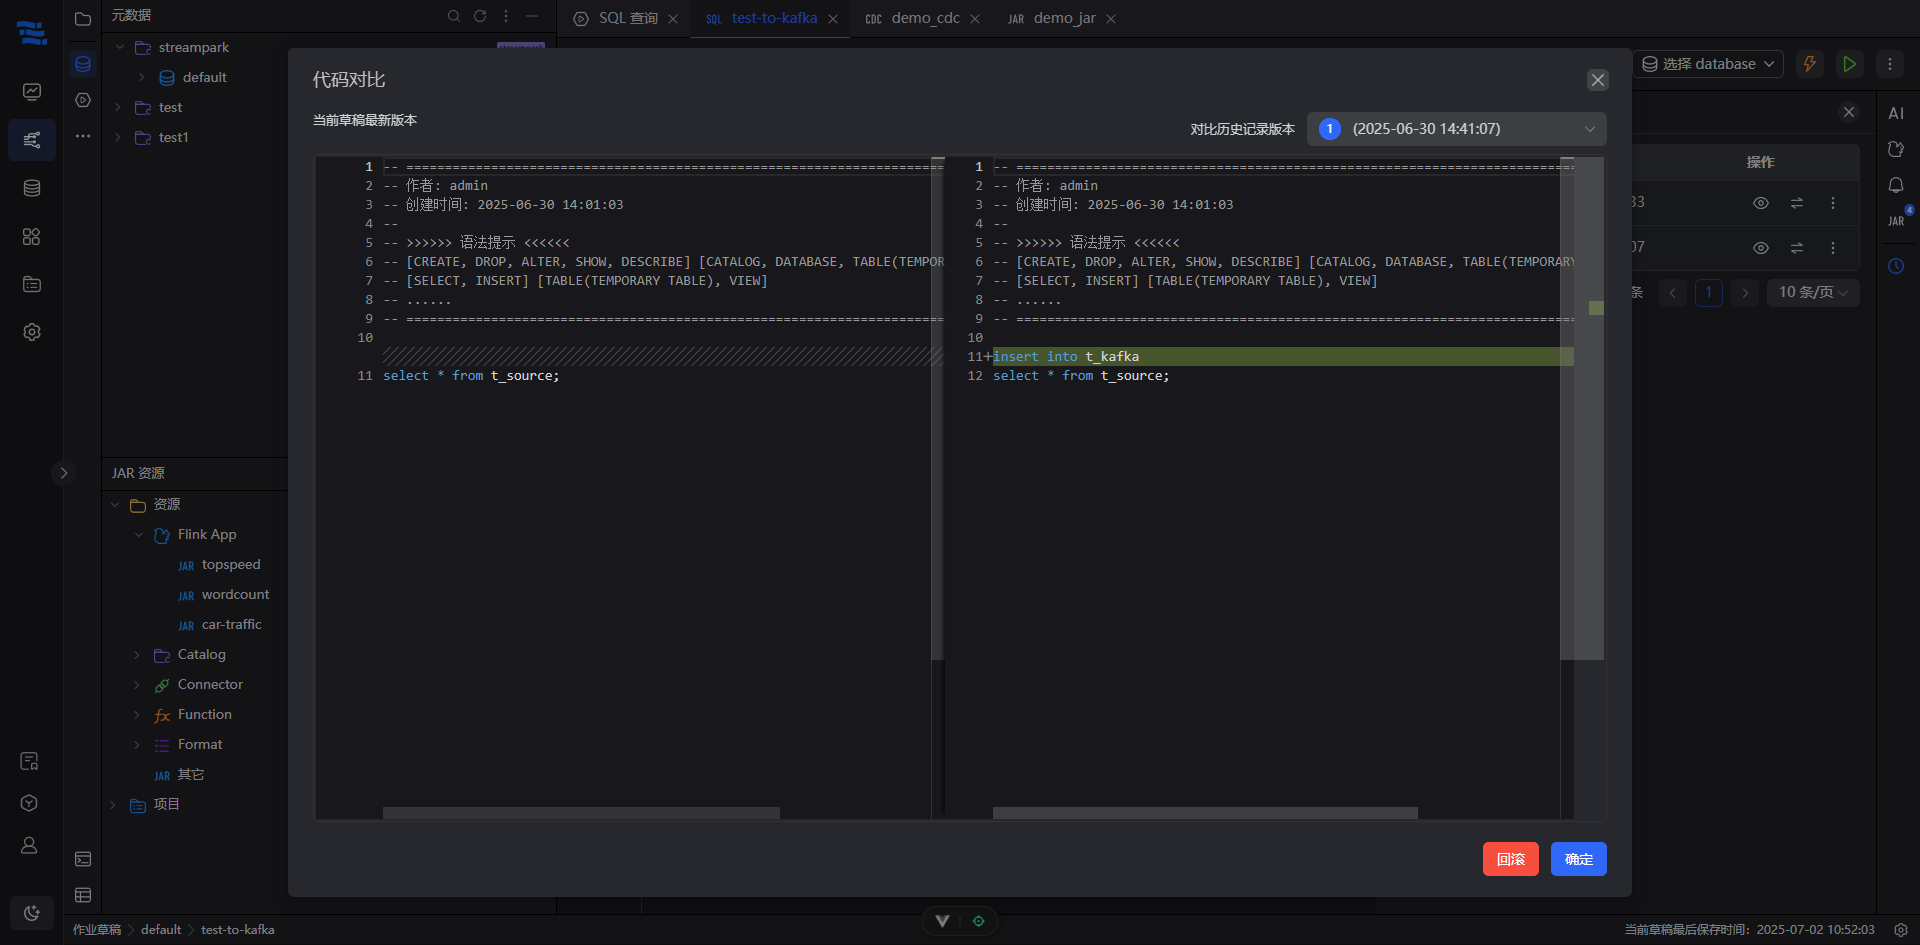This screenshot has height=945, width=1920.
Task: Click the blue 确定 confirm button
Action: tap(1578, 859)
